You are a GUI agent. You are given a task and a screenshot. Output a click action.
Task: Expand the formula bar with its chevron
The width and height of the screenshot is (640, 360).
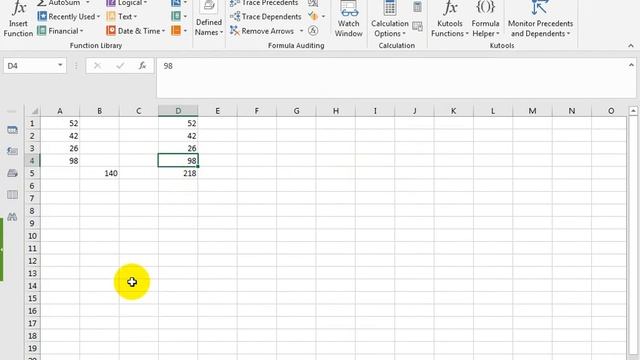[631, 65]
